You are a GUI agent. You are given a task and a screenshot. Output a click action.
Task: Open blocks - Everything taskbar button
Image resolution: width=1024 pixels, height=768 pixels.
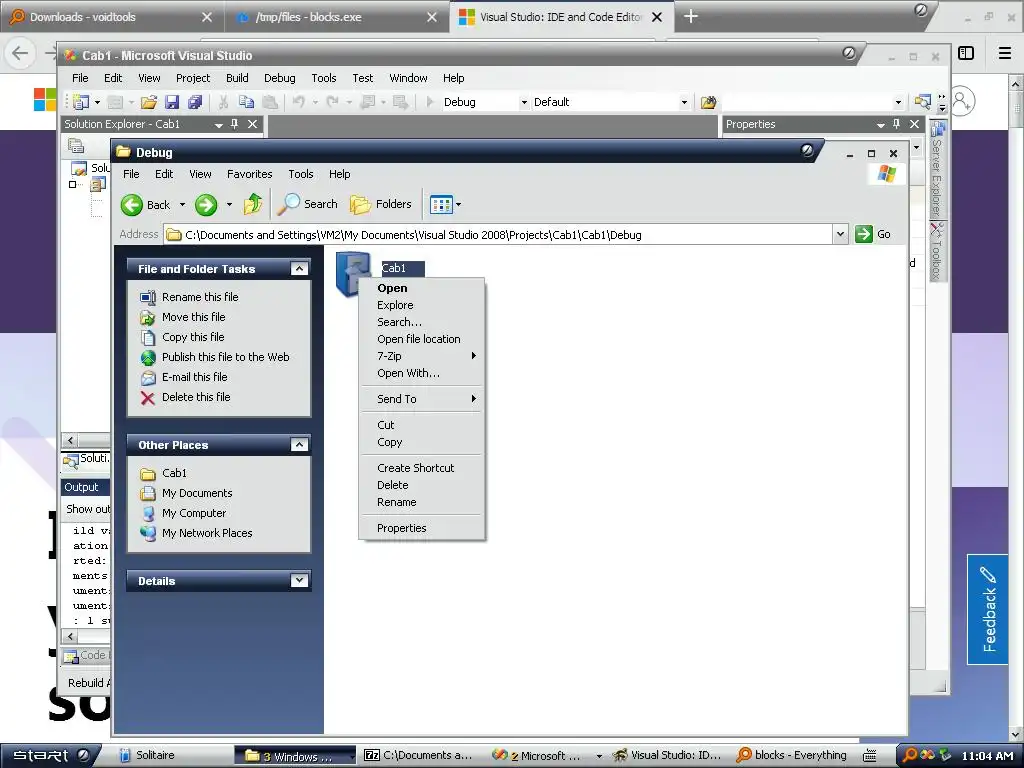[x=792, y=756]
